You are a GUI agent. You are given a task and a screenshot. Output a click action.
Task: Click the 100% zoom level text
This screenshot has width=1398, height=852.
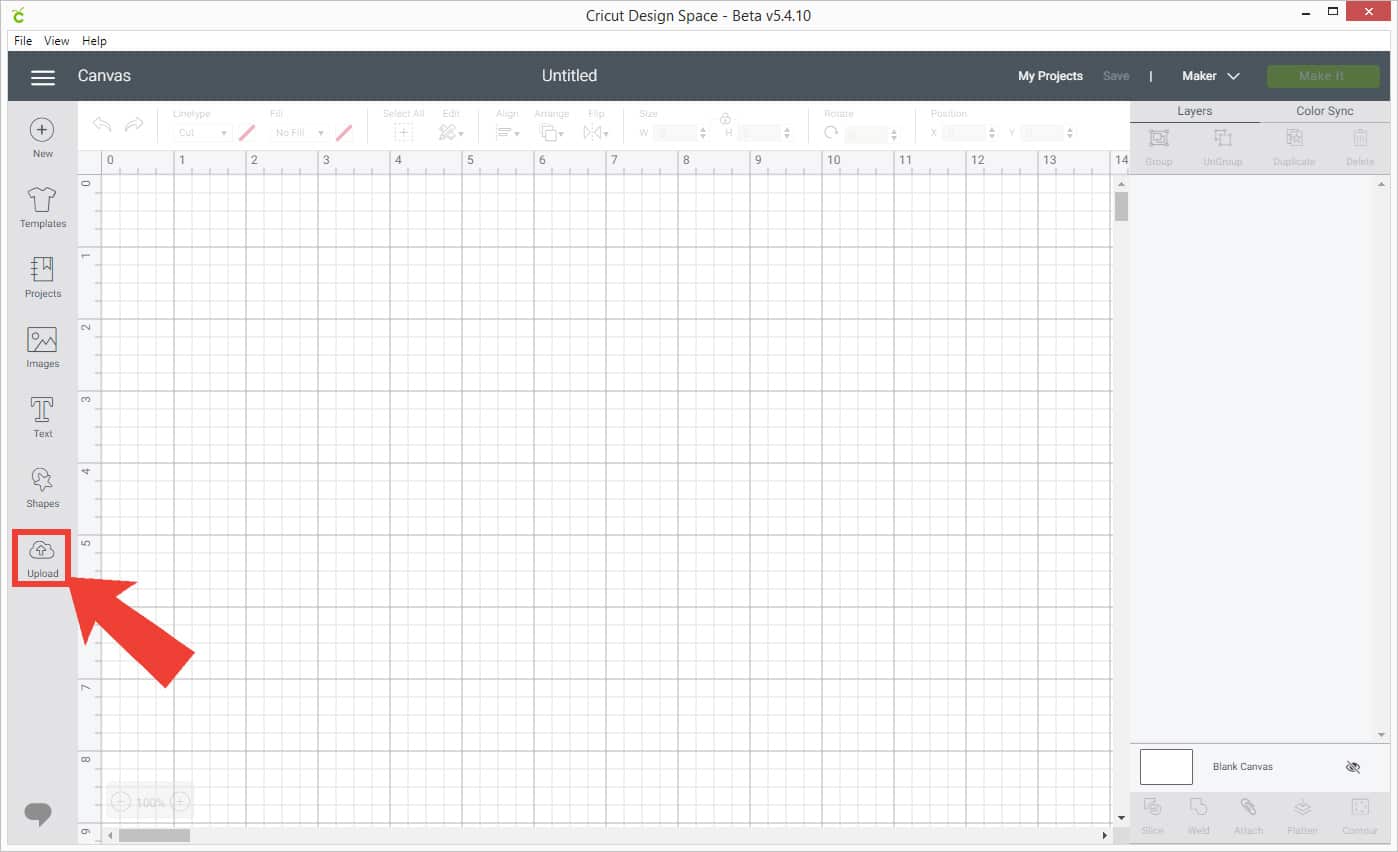pos(150,803)
